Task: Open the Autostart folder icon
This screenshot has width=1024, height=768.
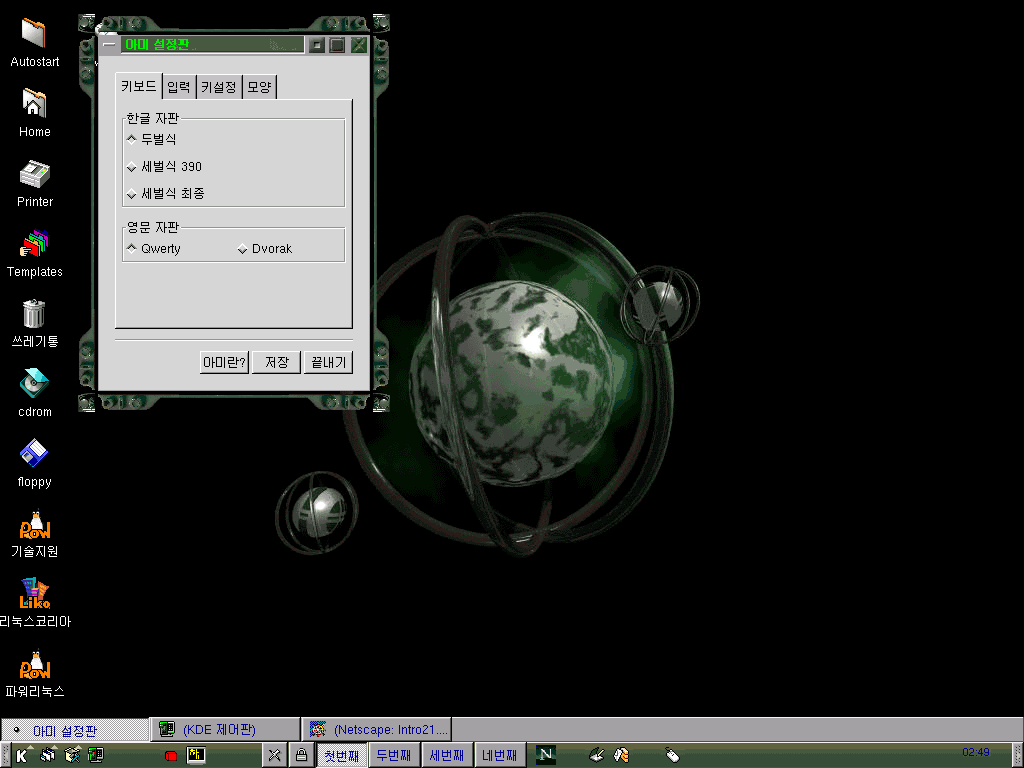Action: point(34,34)
